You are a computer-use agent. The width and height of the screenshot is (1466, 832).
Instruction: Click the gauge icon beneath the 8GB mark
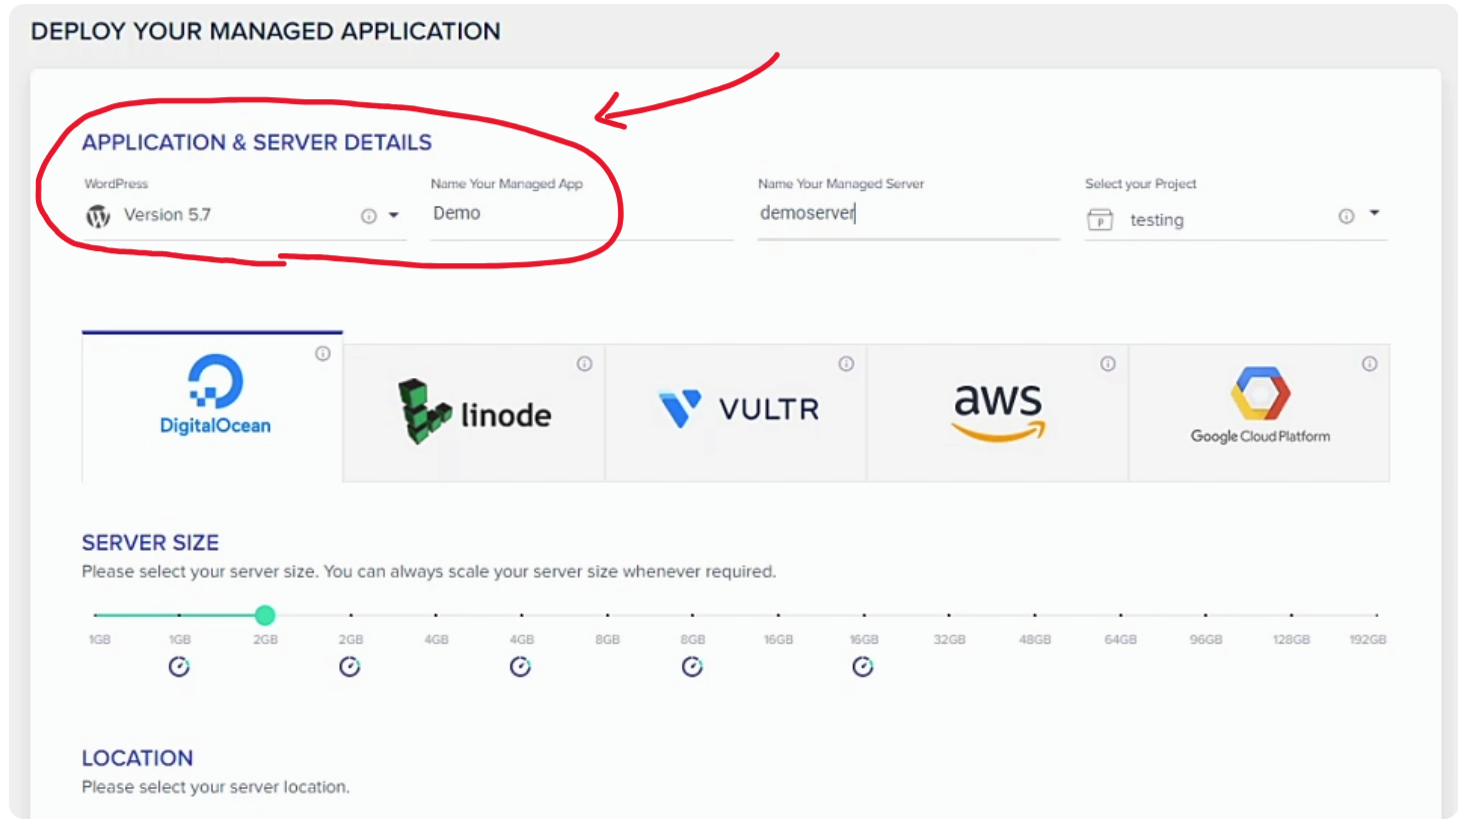tap(692, 667)
